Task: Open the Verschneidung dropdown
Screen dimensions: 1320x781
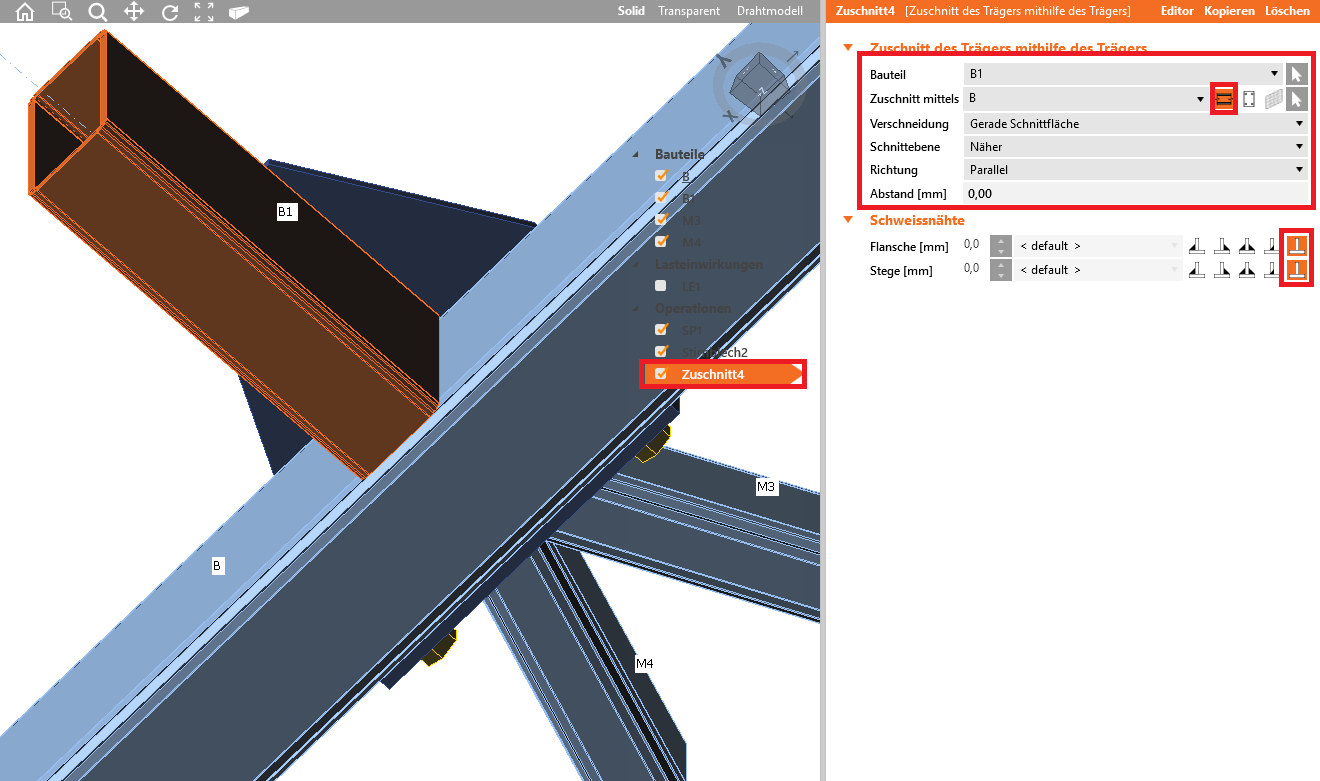Action: (1135, 124)
